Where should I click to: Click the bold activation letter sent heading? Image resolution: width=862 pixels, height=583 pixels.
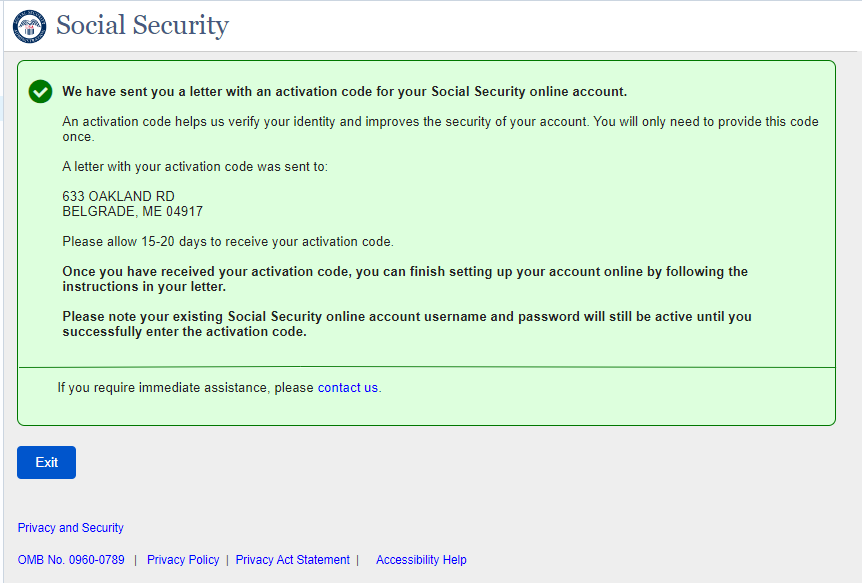tap(344, 92)
